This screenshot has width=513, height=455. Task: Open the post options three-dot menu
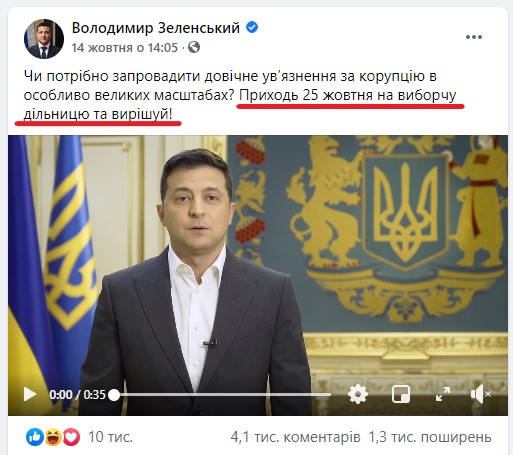[474, 37]
